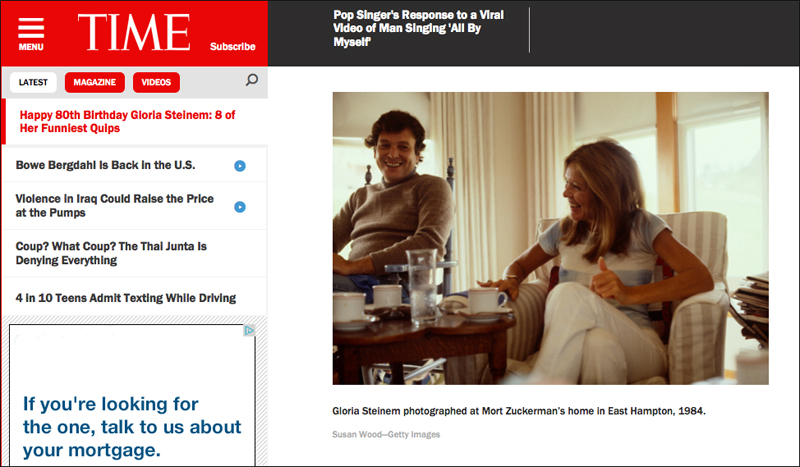Click the Gloria Steinem photograph

pyautogui.click(x=550, y=238)
